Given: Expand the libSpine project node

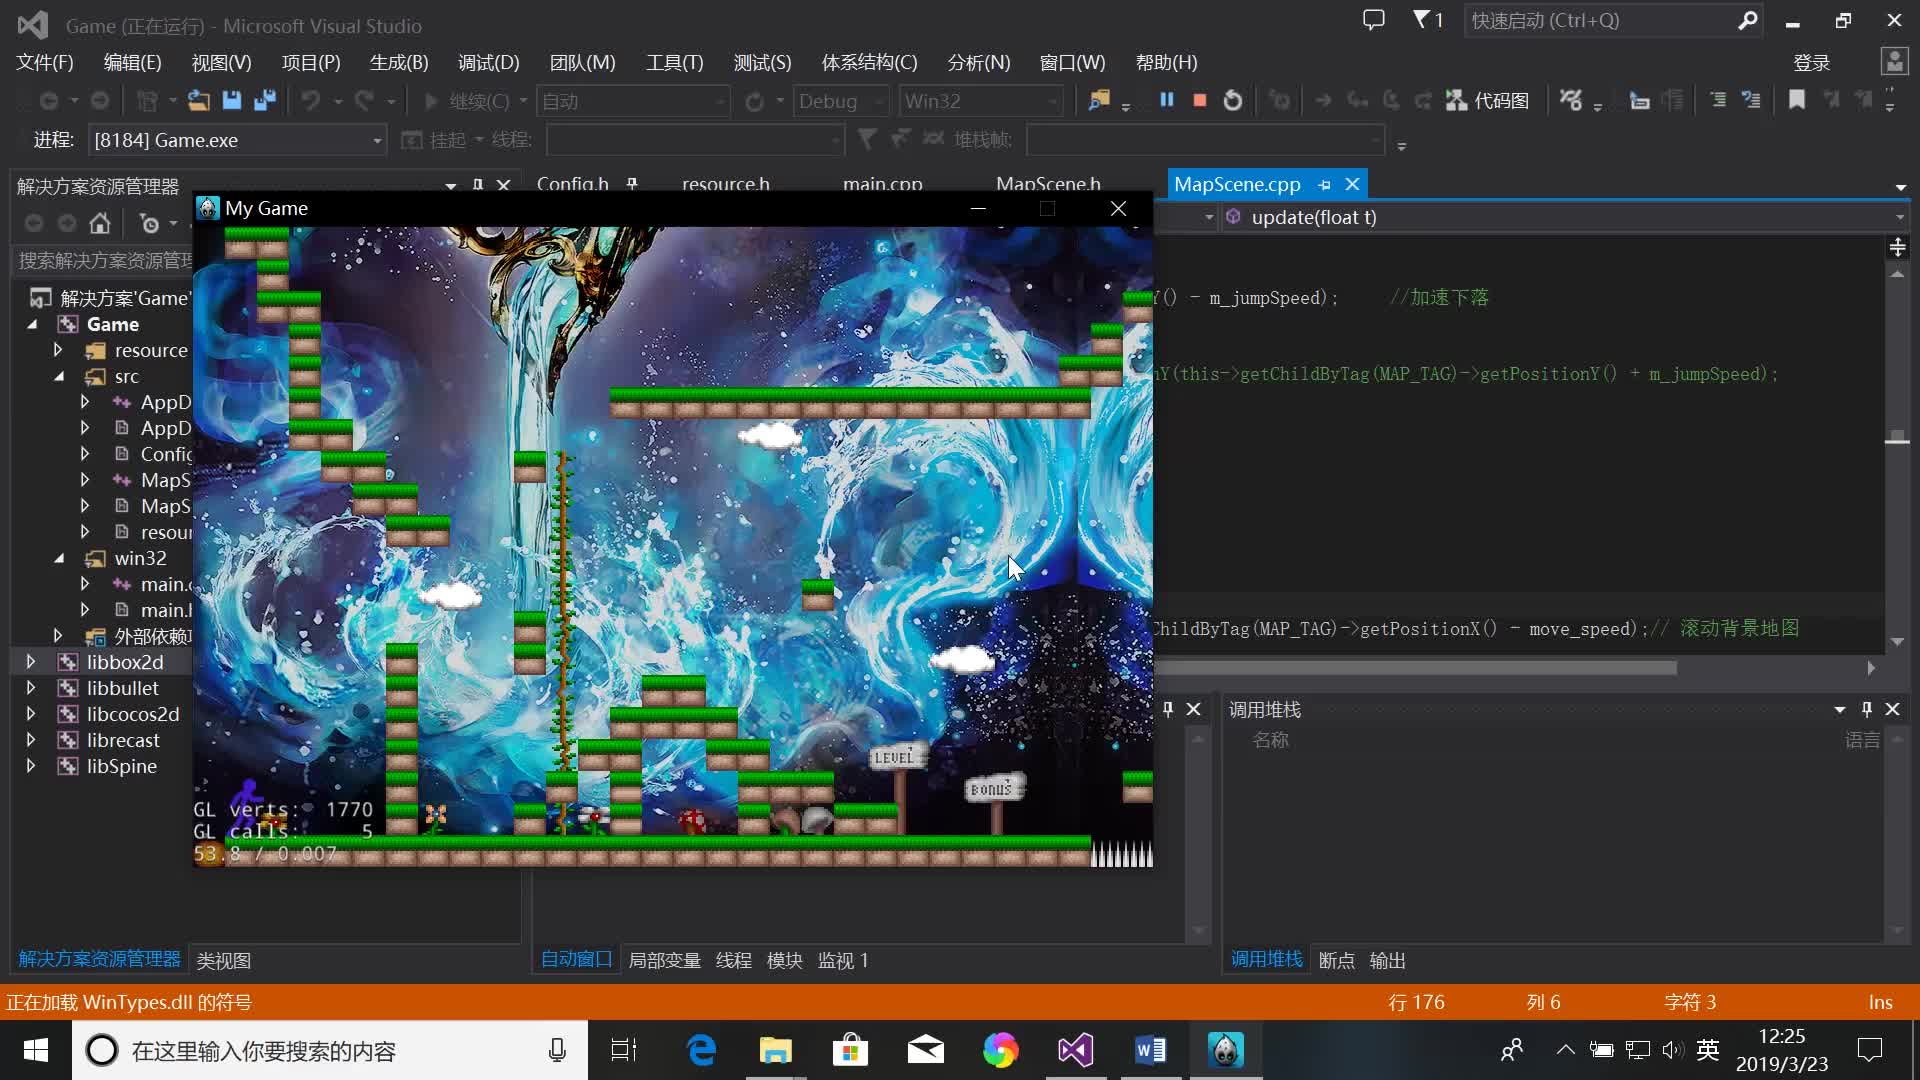Looking at the screenshot, I should click(31, 766).
